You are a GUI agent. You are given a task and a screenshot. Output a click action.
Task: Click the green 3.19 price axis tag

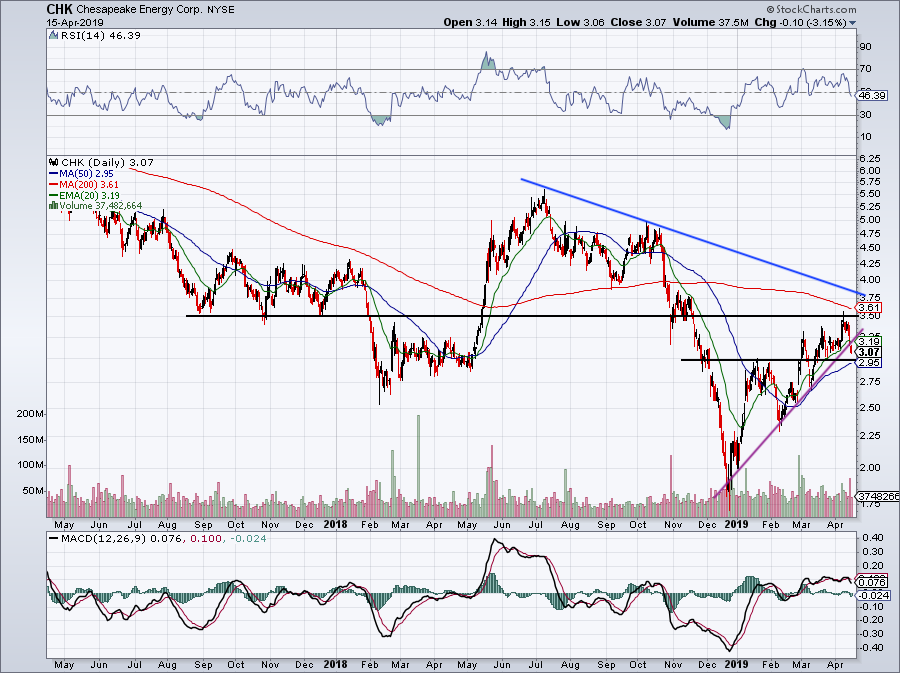[x=869, y=341]
